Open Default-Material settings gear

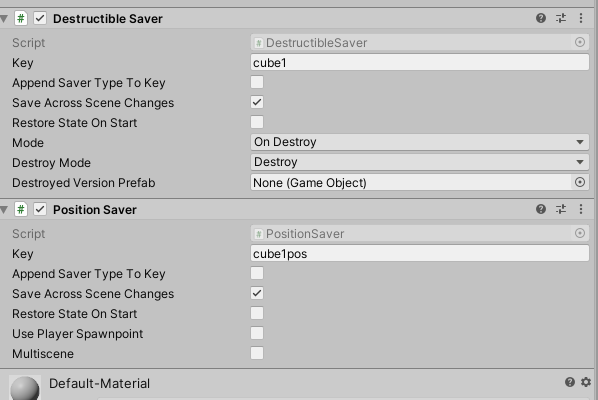tap(586, 382)
